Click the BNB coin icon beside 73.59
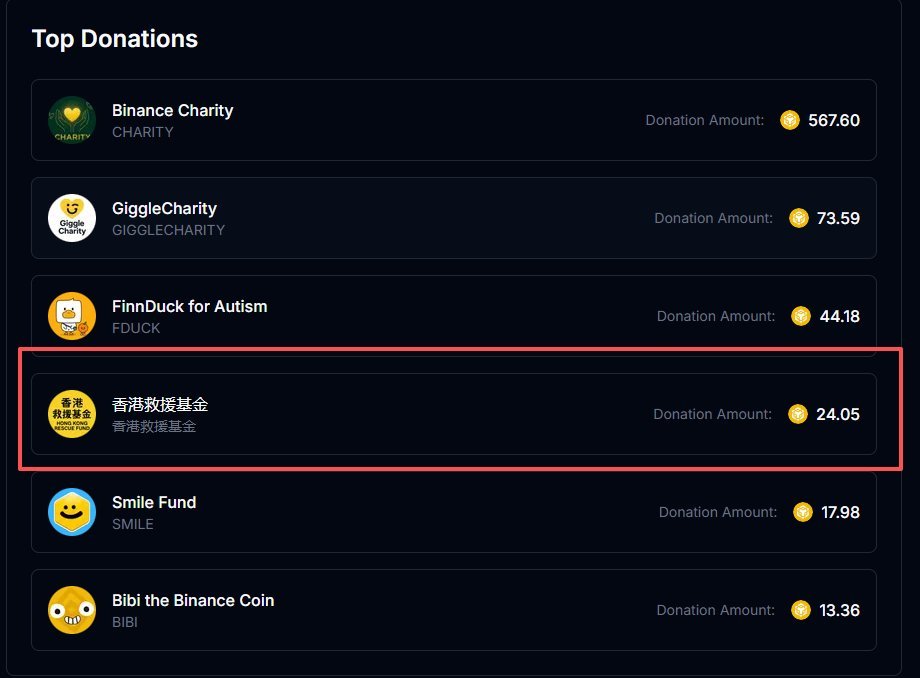 (798, 218)
